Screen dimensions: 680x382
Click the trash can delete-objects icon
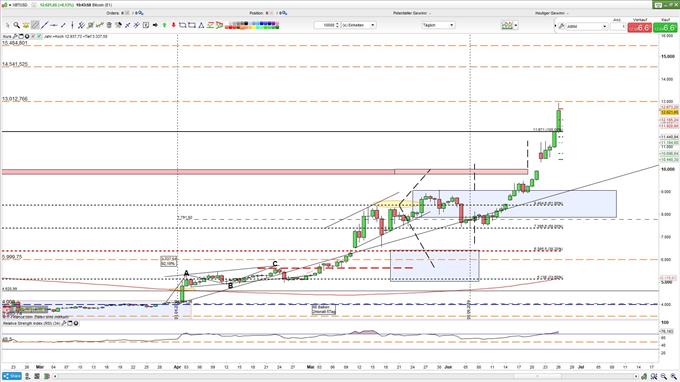point(109,25)
